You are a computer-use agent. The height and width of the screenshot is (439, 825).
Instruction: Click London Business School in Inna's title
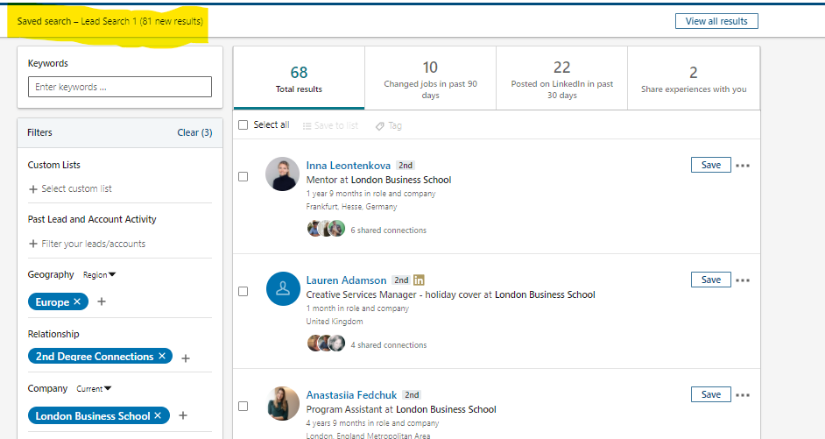pos(401,179)
